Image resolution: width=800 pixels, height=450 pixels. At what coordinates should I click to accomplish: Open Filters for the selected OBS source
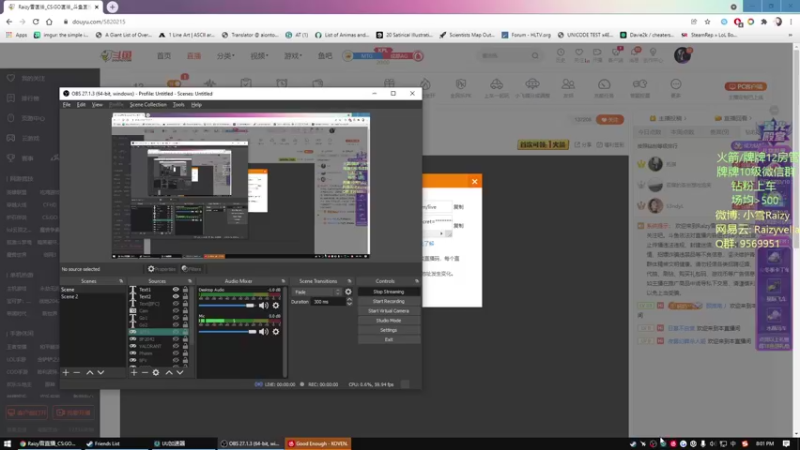(x=191, y=269)
